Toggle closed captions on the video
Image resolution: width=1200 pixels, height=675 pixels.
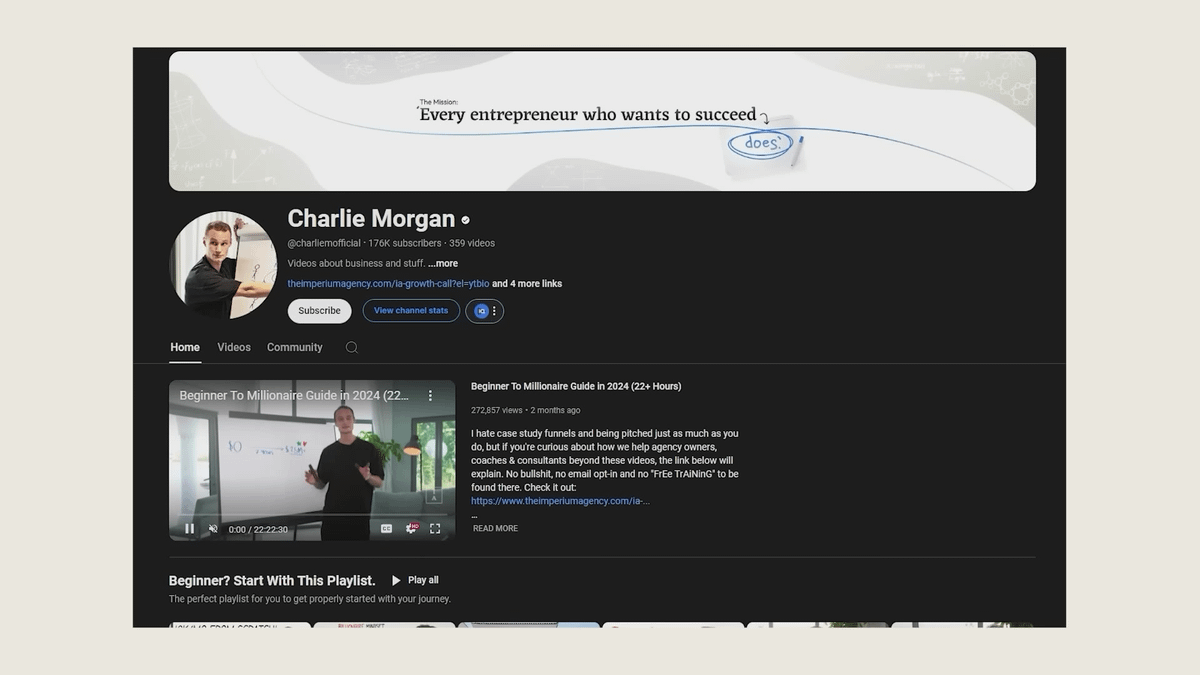(386, 529)
